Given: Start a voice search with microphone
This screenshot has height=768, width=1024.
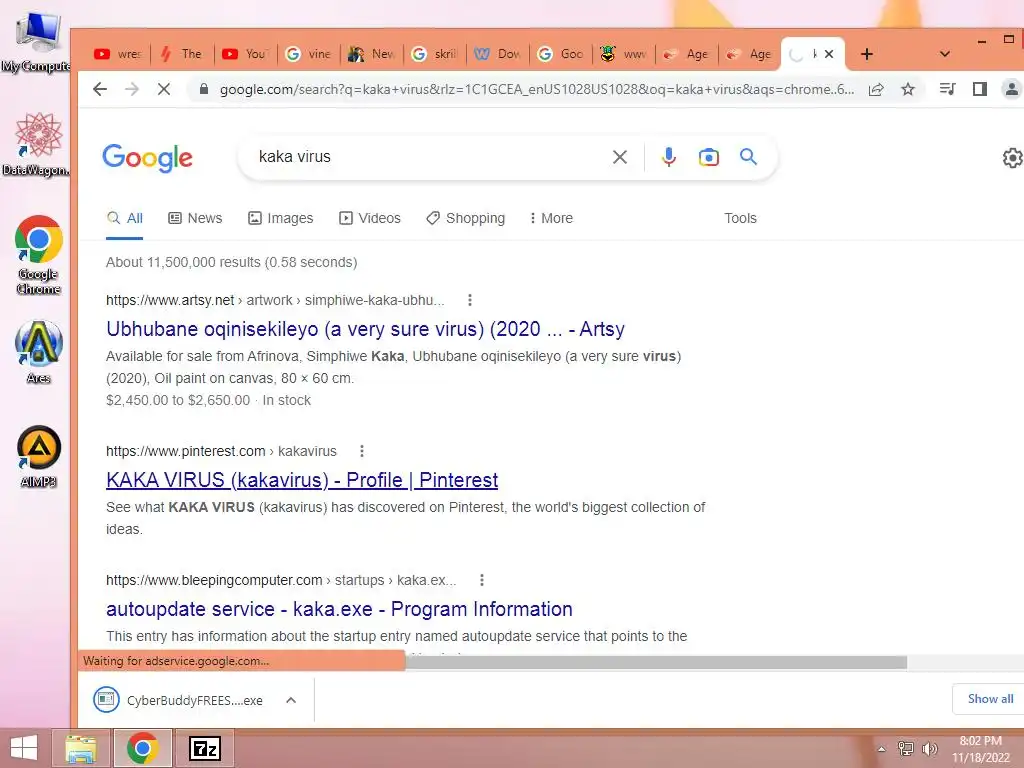Looking at the screenshot, I should (x=668, y=157).
